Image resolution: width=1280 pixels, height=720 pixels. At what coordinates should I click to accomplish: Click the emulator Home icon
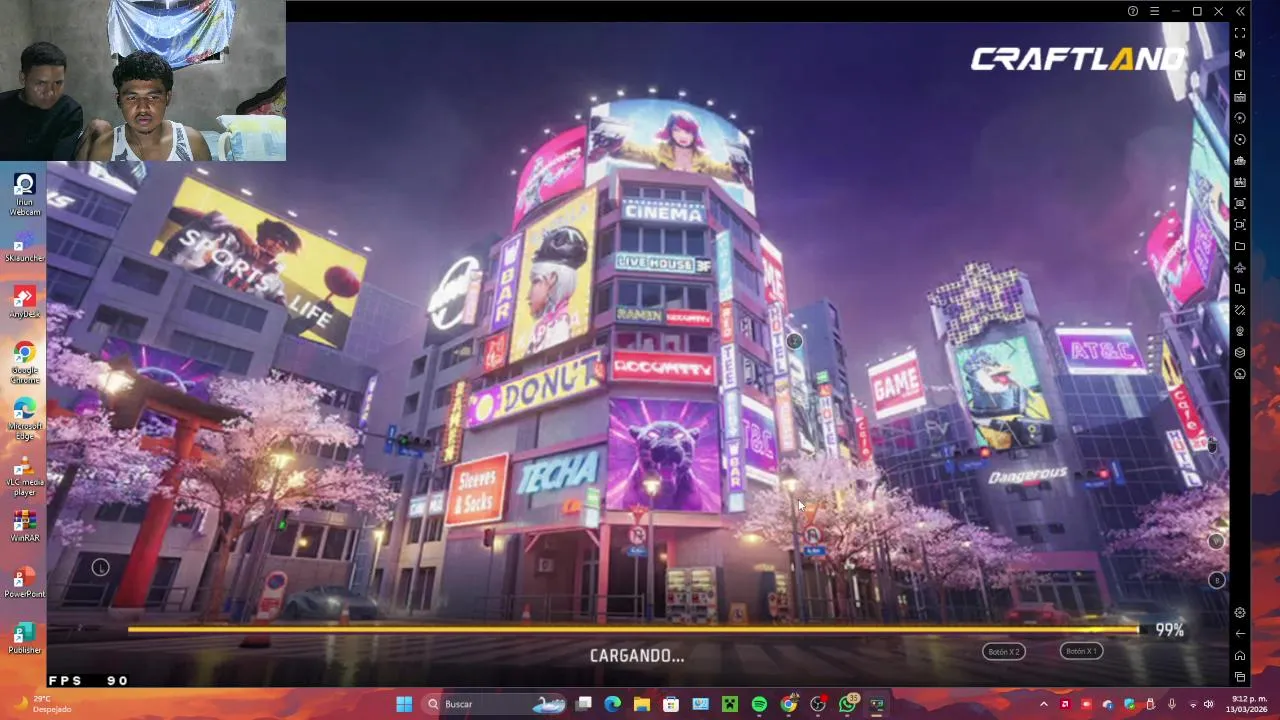coord(1240,656)
